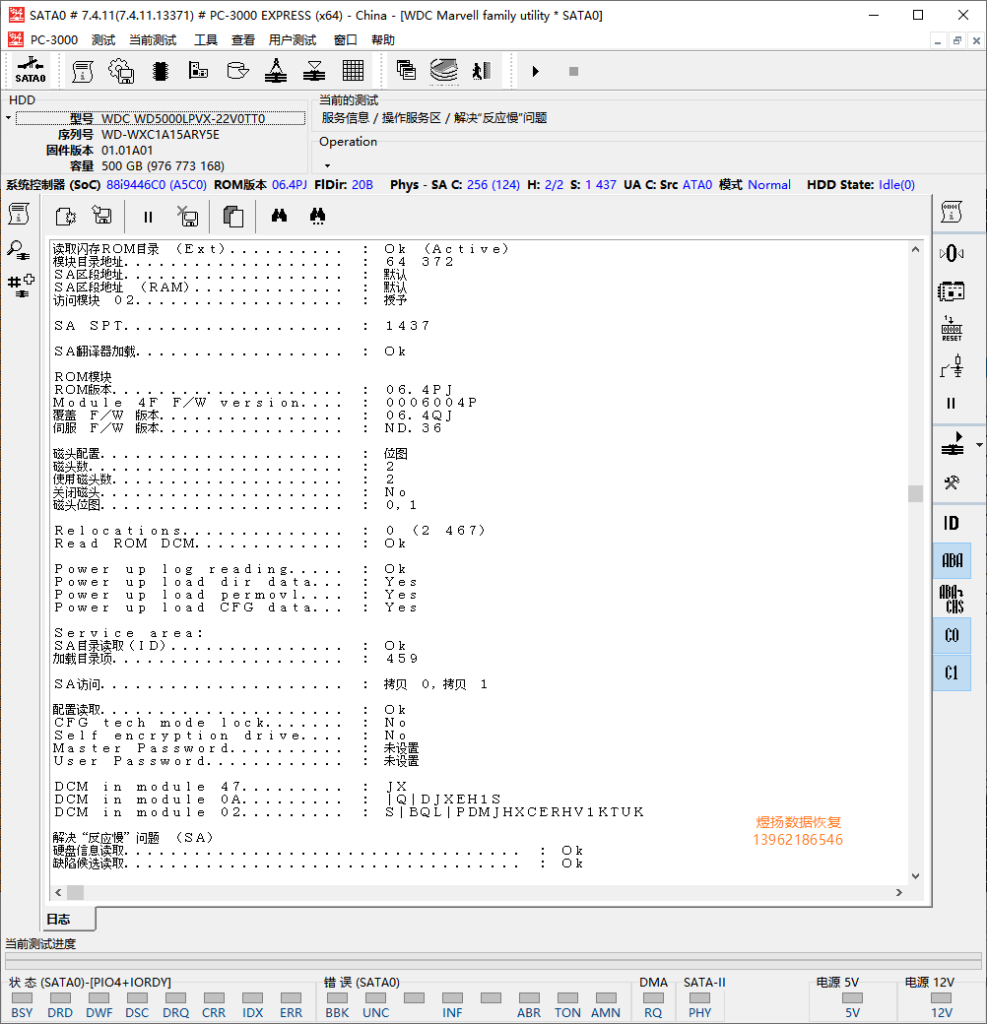Click the info scroll icon in left sidebar
The height and width of the screenshot is (1024, 987).
(x=19, y=214)
